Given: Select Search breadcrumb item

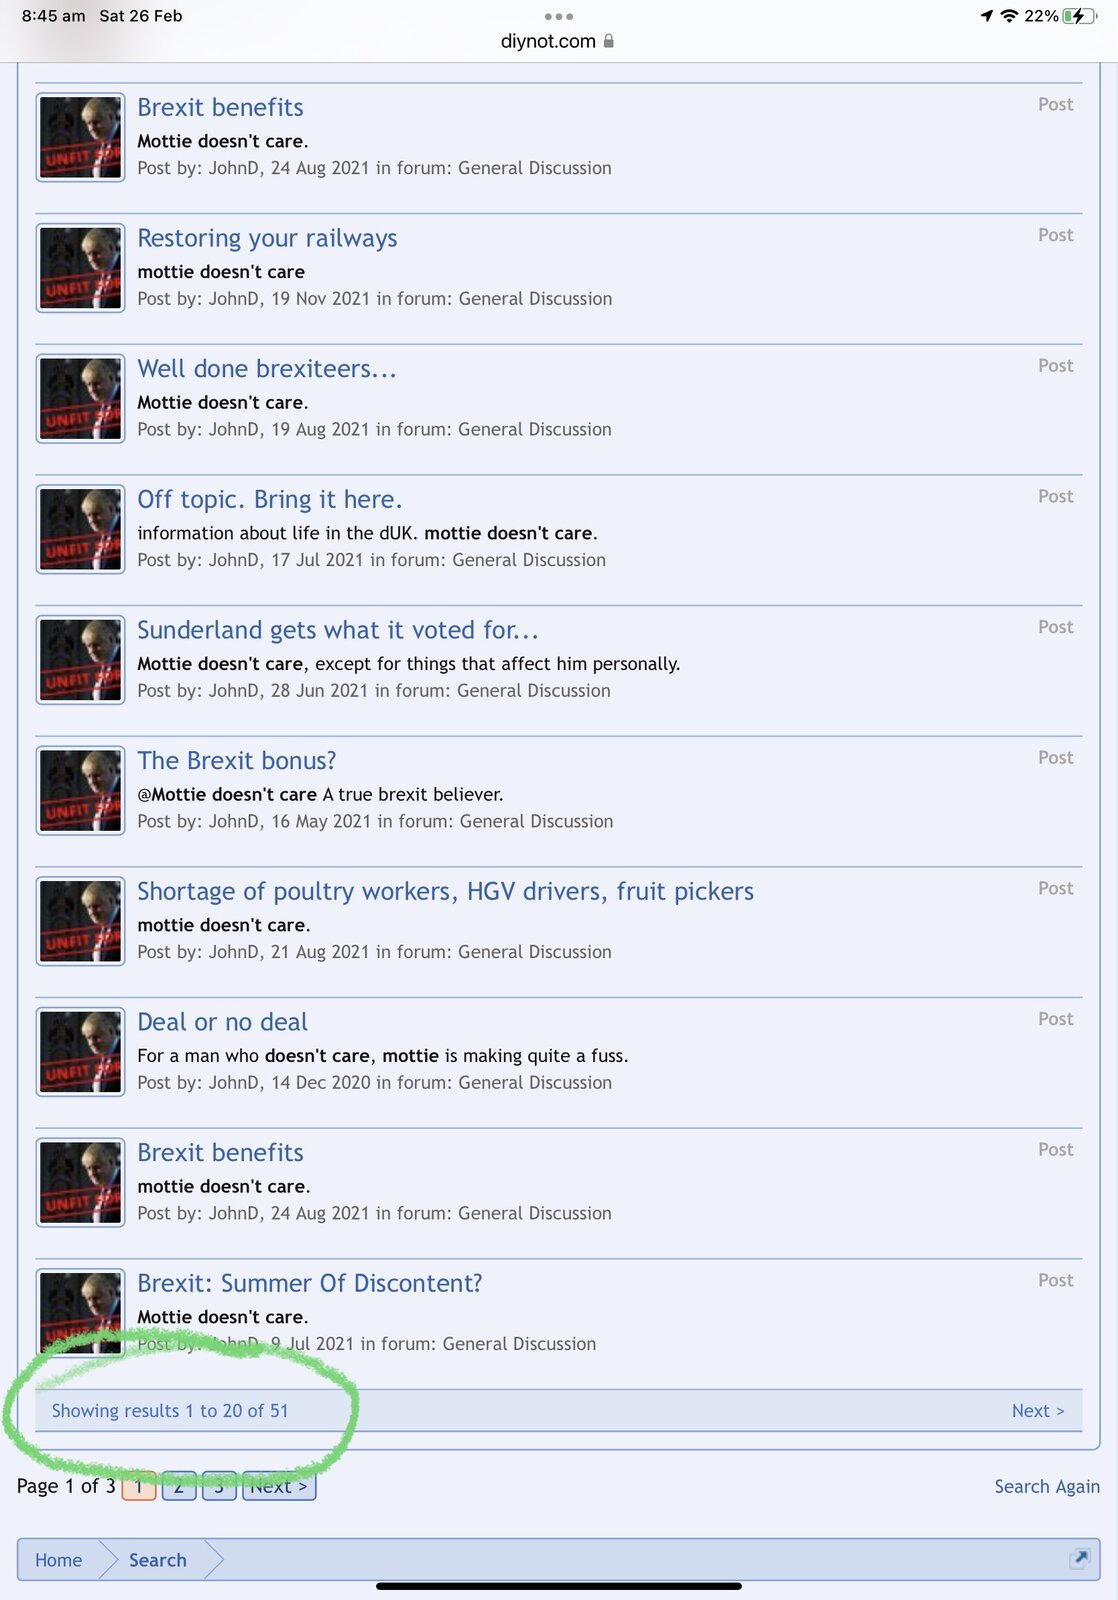Looking at the screenshot, I should pos(158,1560).
